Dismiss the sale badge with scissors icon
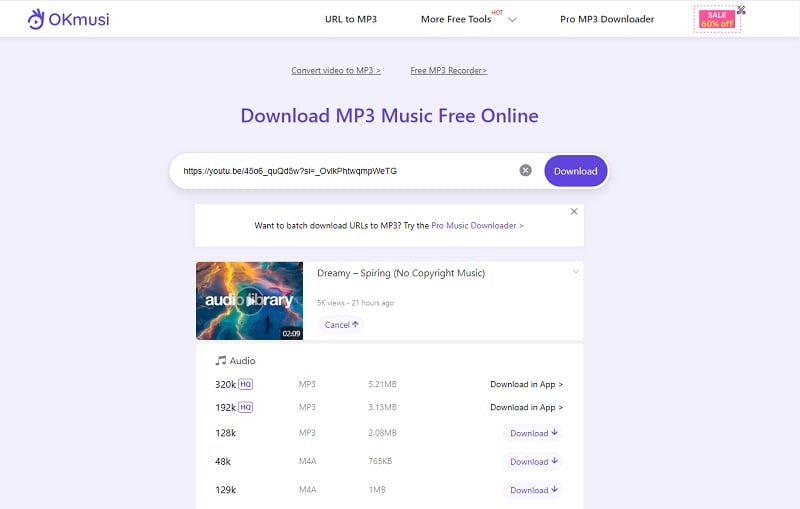Viewport: 800px width, 509px height. 741,10
